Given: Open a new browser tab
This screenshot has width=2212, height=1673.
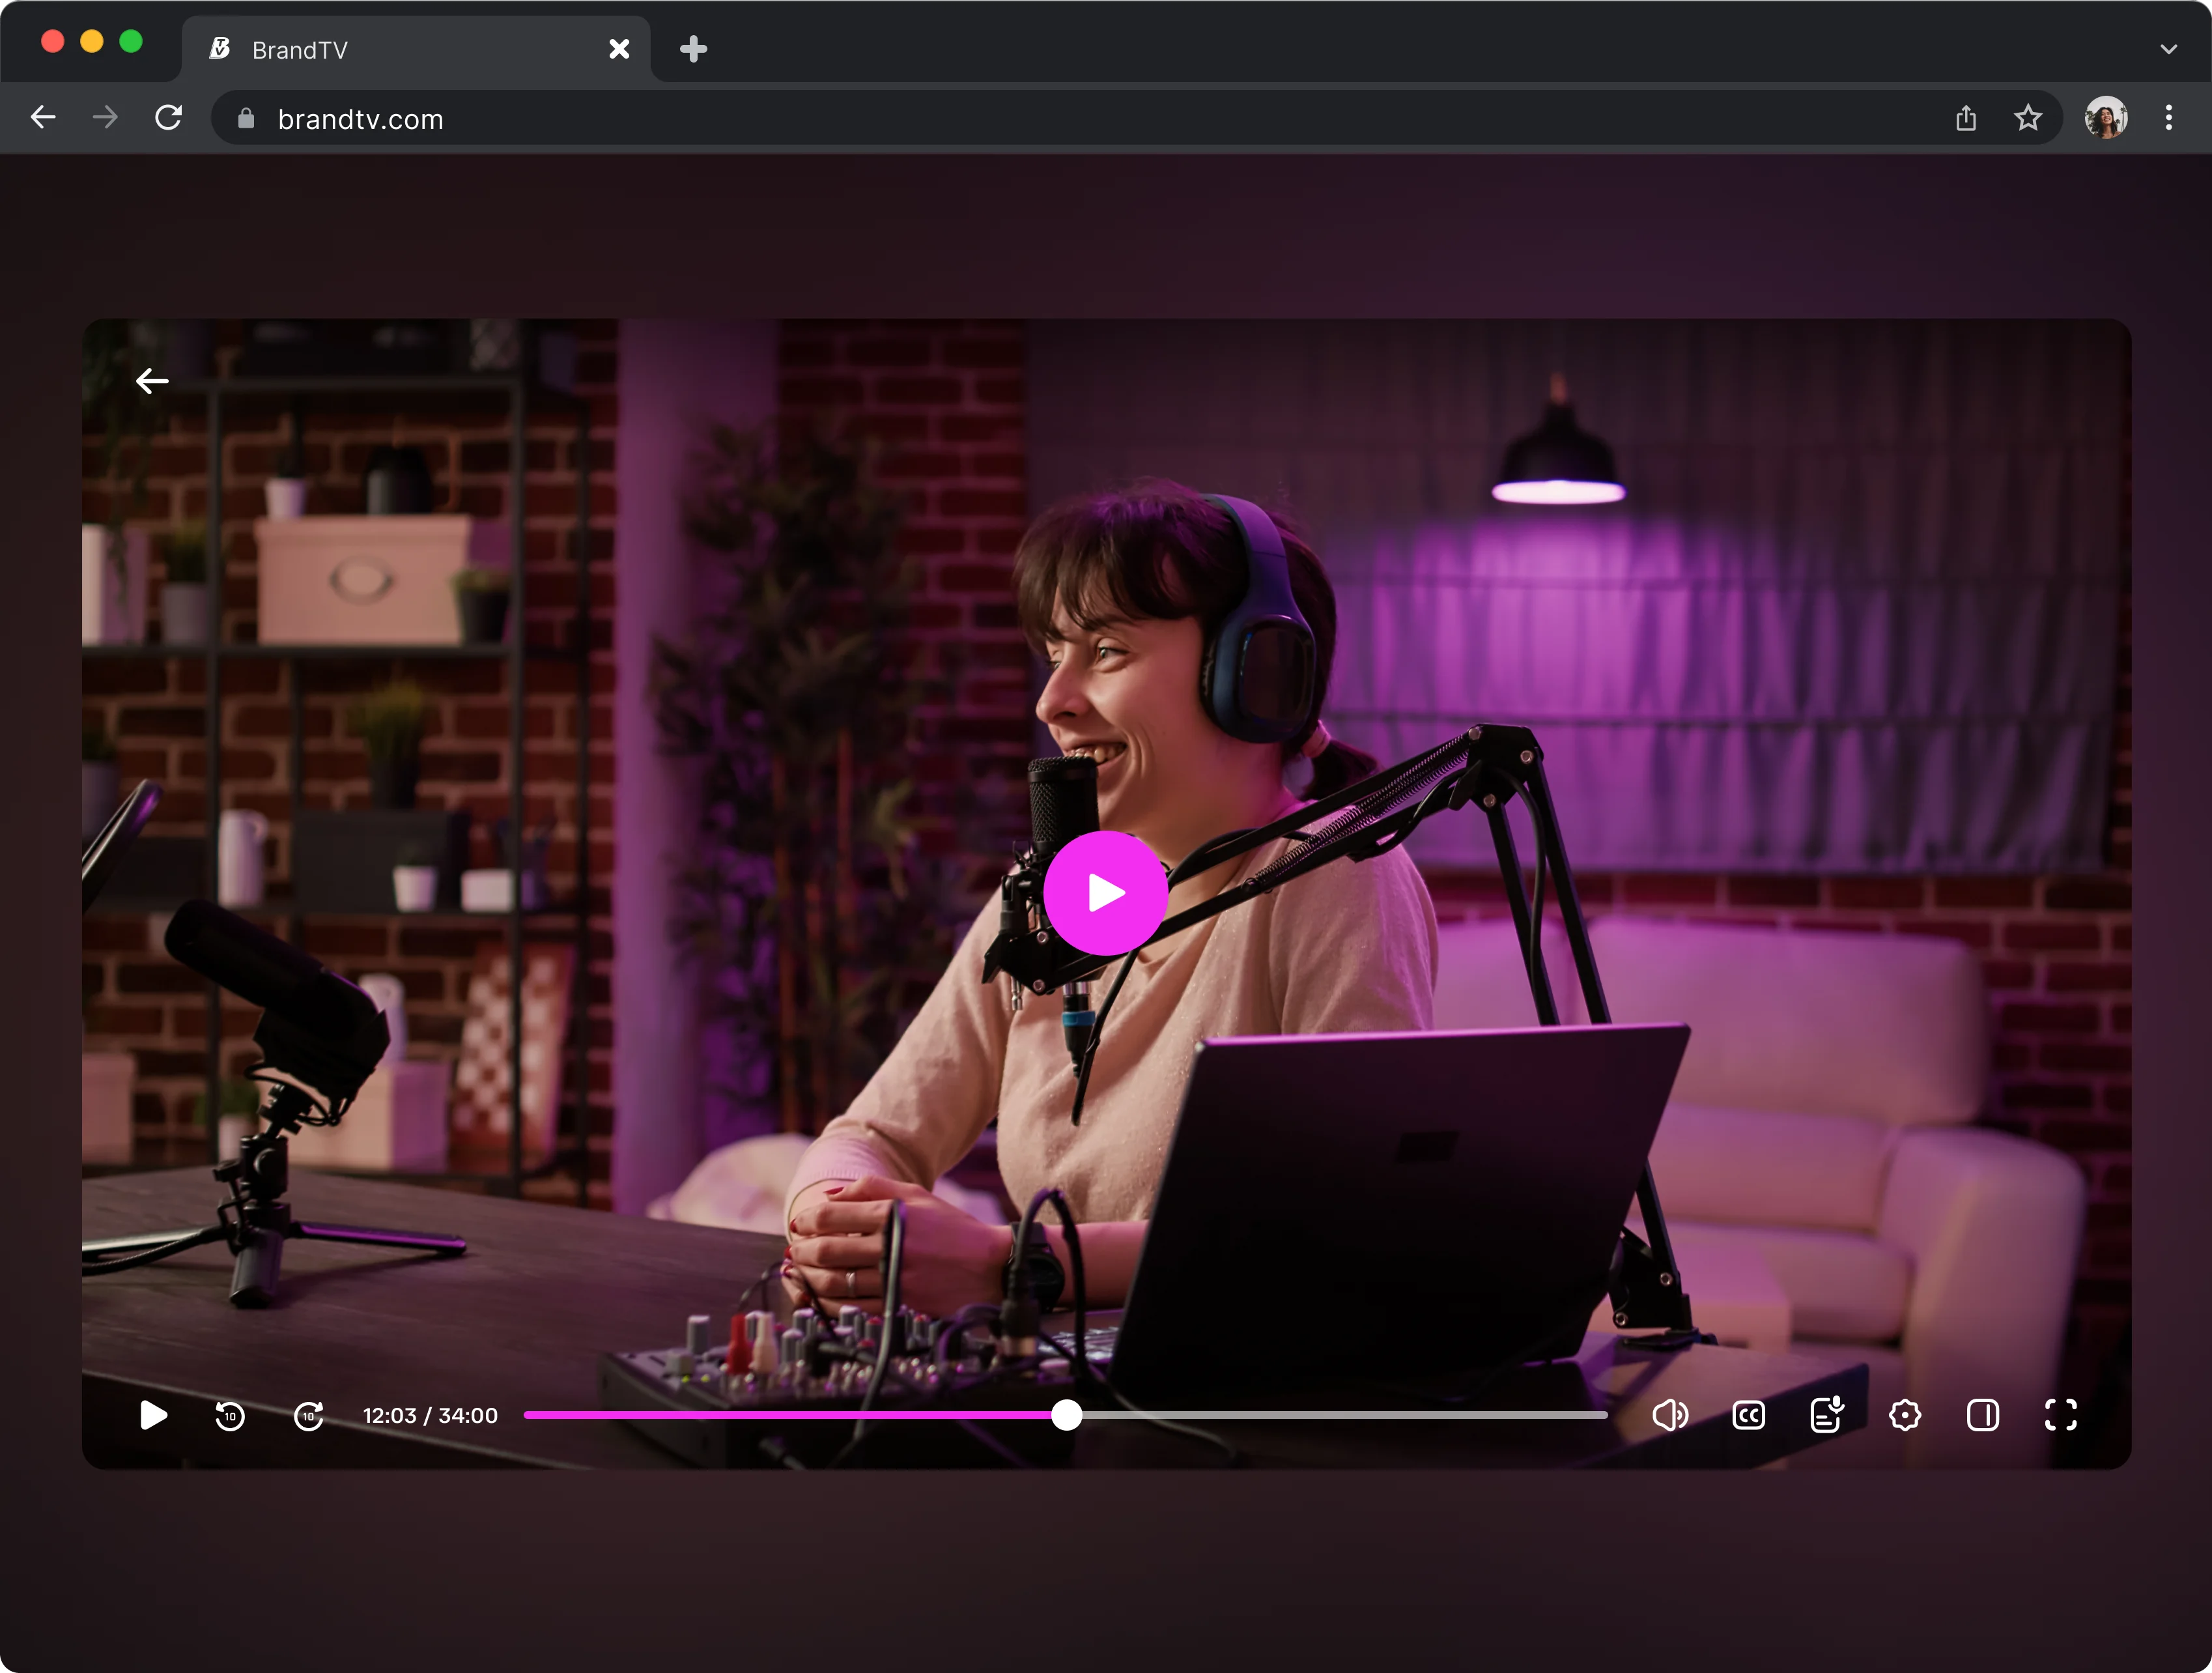Looking at the screenshot, I should click(693, 49).
